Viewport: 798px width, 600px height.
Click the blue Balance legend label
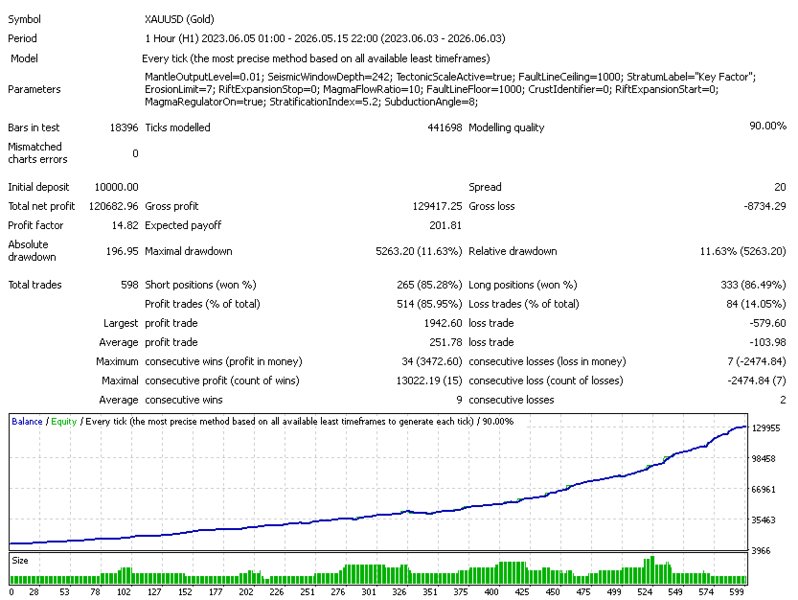(x=27, y=422)
